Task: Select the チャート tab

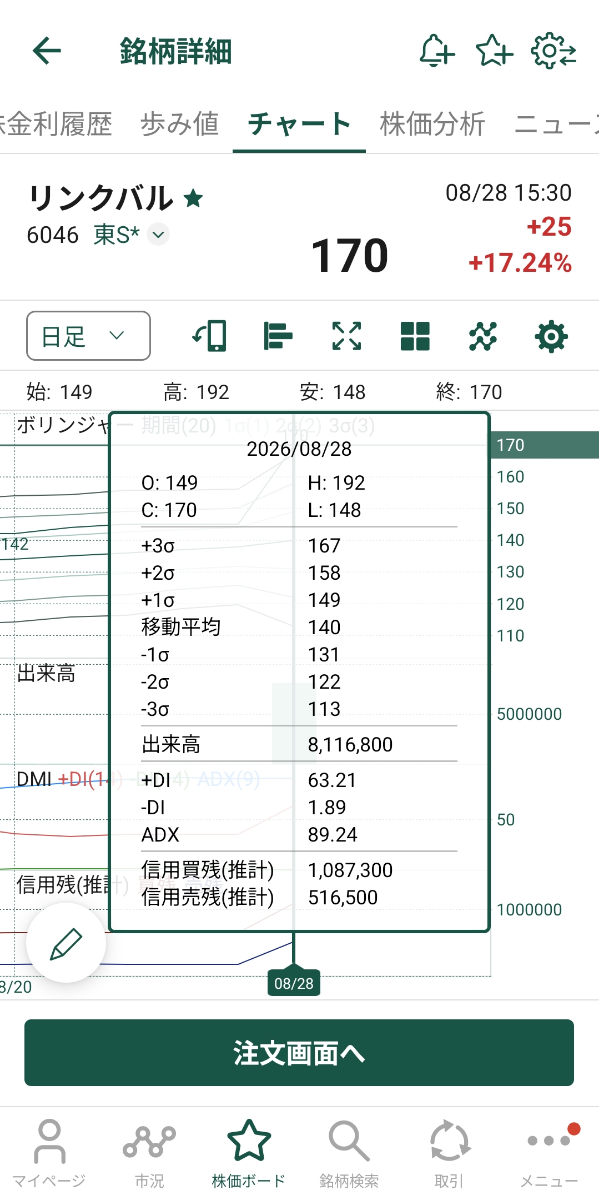Action: (x=299, y=124)
